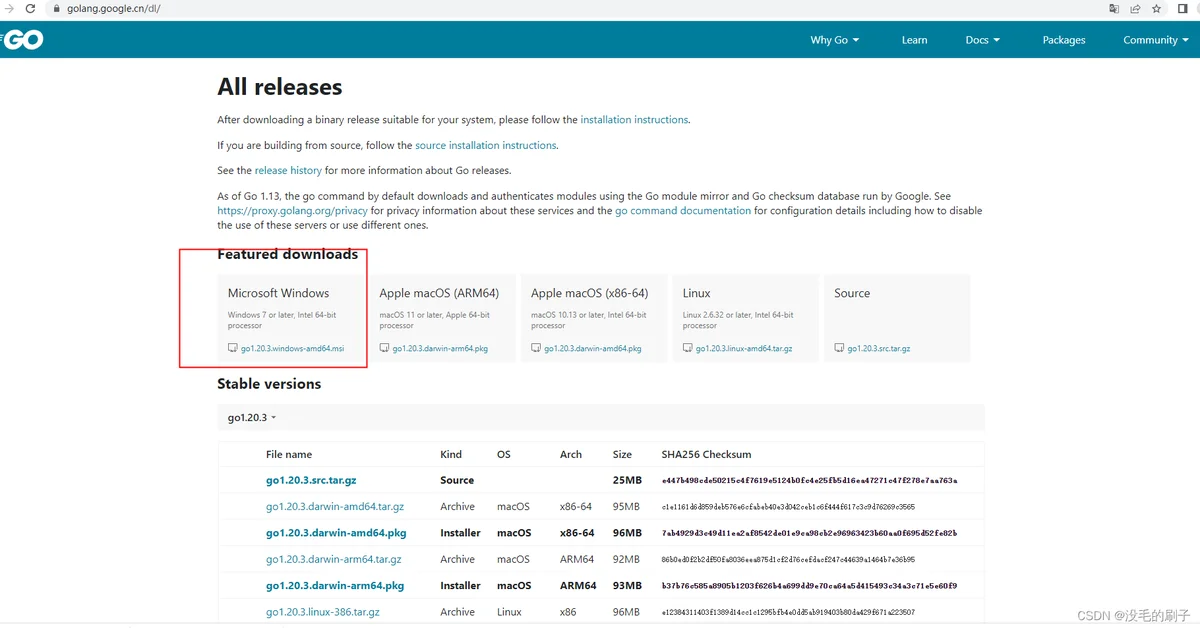The width and height of the screenshot is (1200, 628).
Task: Click download icon beside go1.20.3.darwin-arm64.pkg card
Action: coord(384,349)
